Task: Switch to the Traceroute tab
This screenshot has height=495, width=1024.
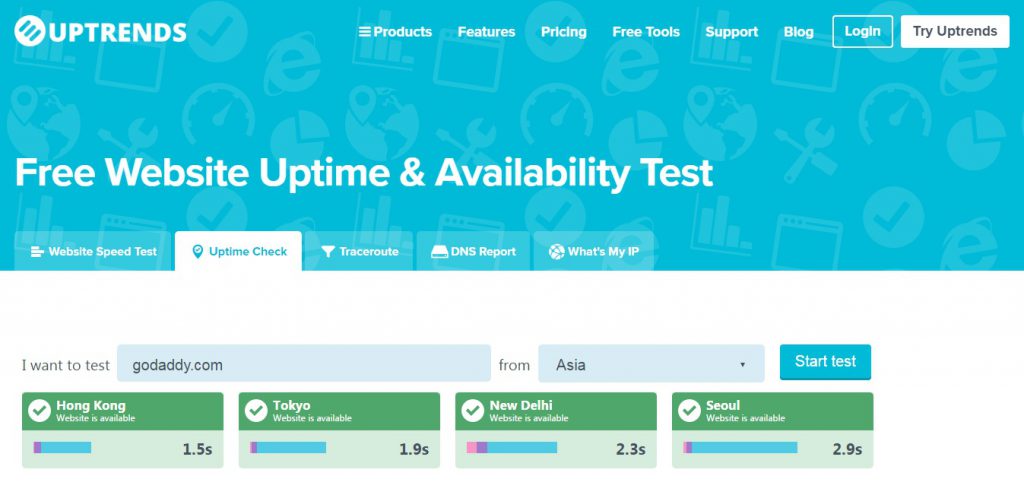Action: tap(359, 251)
